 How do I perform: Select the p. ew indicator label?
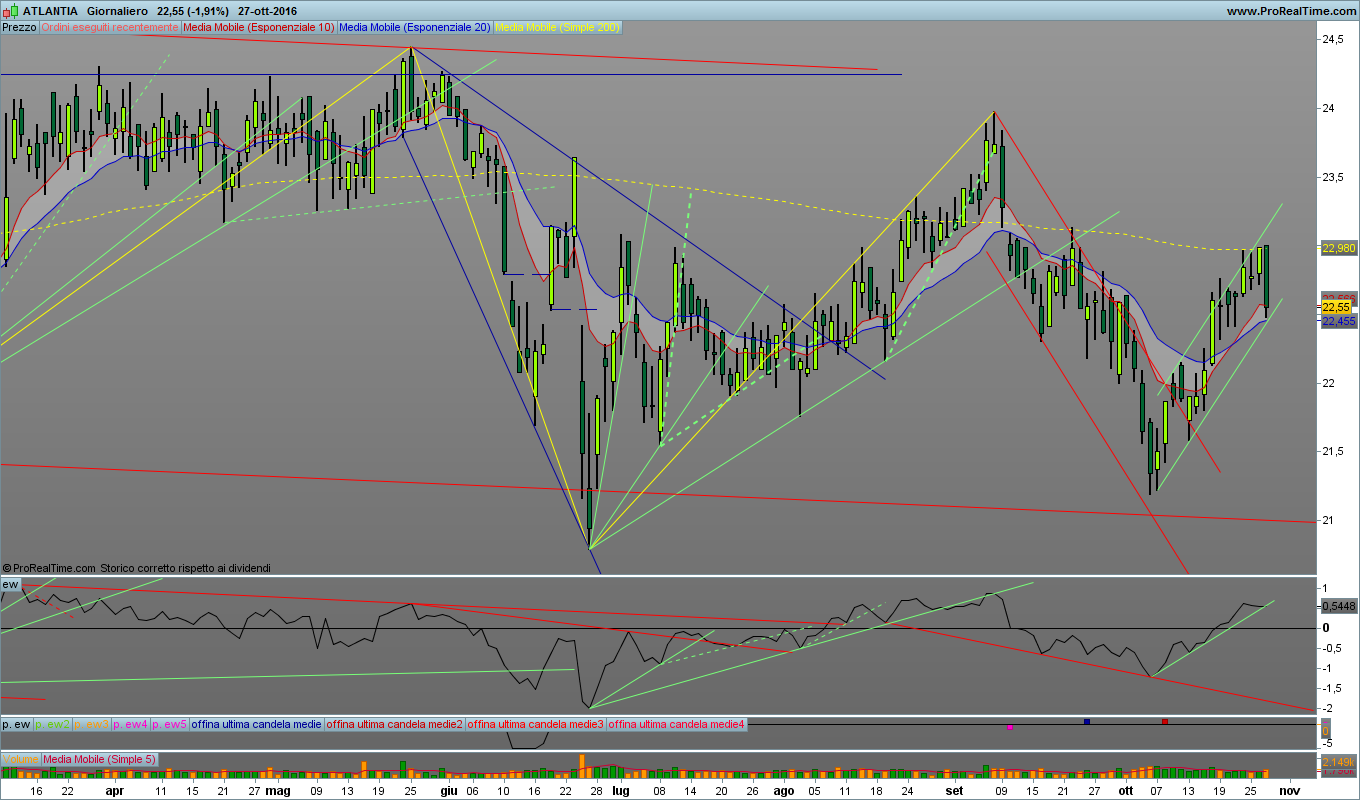pyautogui.click(x=17, y=723)
